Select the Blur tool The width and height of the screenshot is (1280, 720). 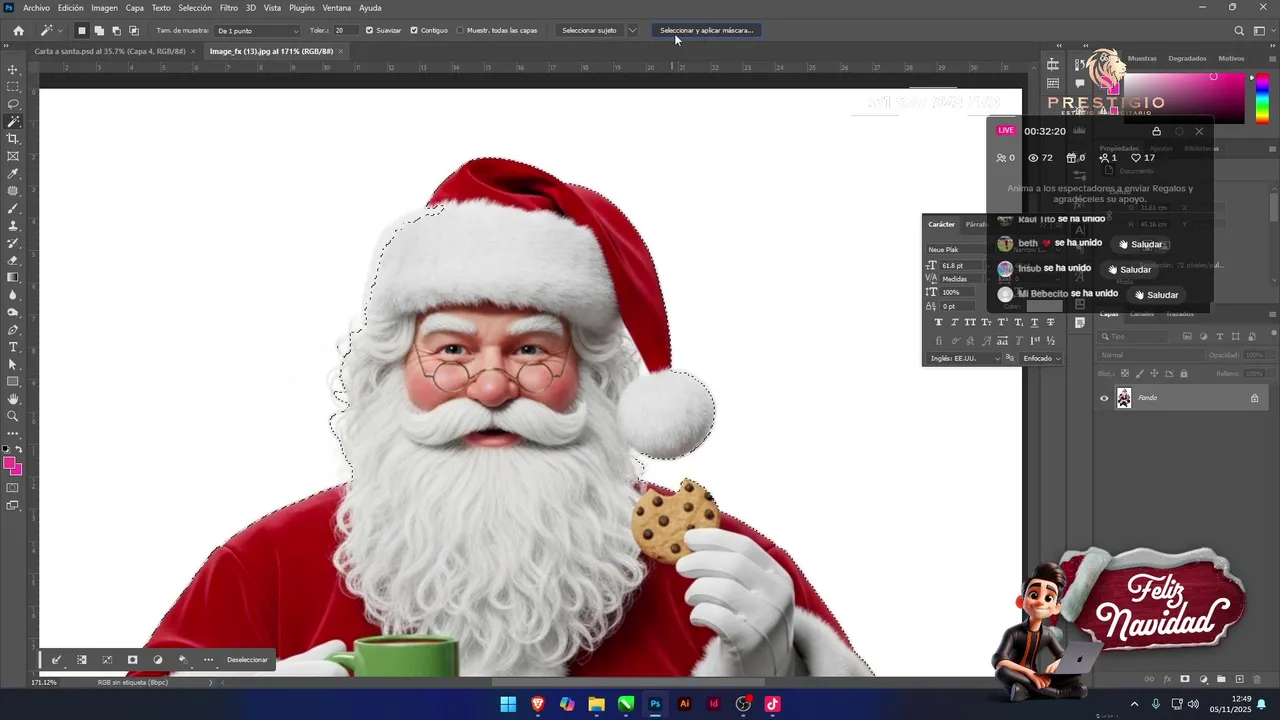(x=13, y=295)
